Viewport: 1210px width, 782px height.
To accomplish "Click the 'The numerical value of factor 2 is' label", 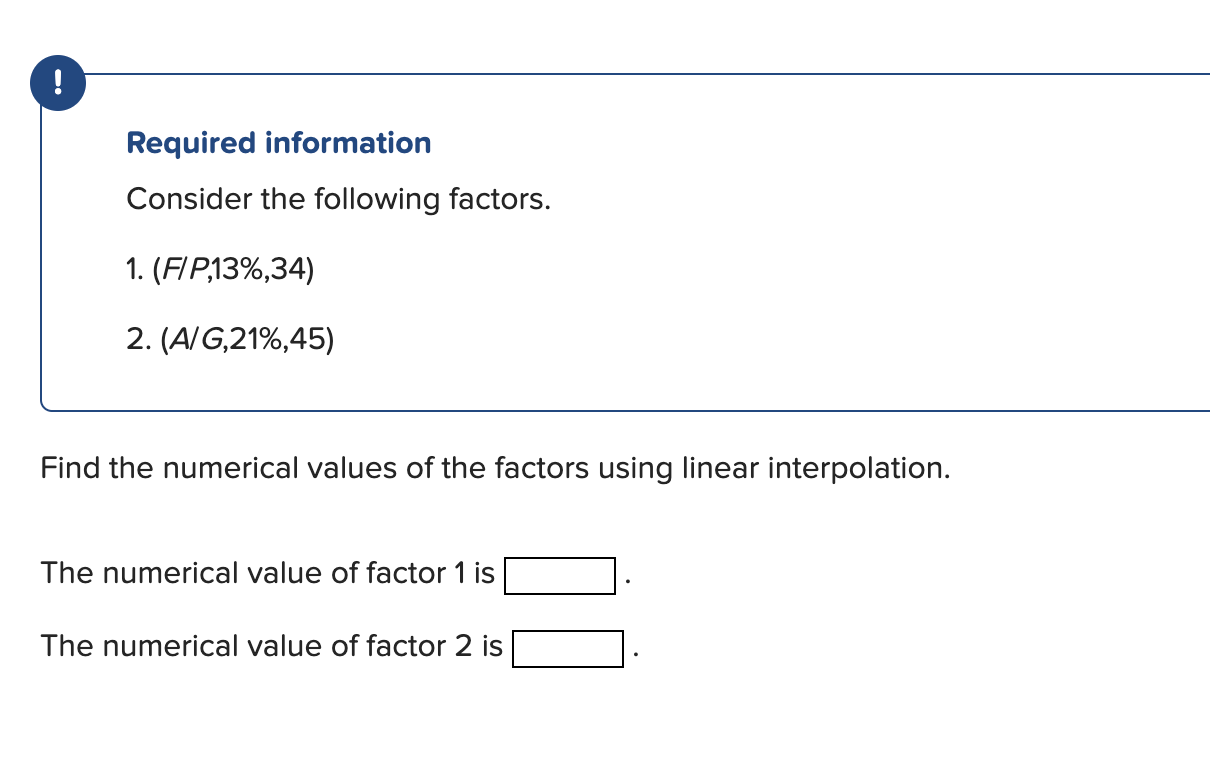I will (270, 646).
